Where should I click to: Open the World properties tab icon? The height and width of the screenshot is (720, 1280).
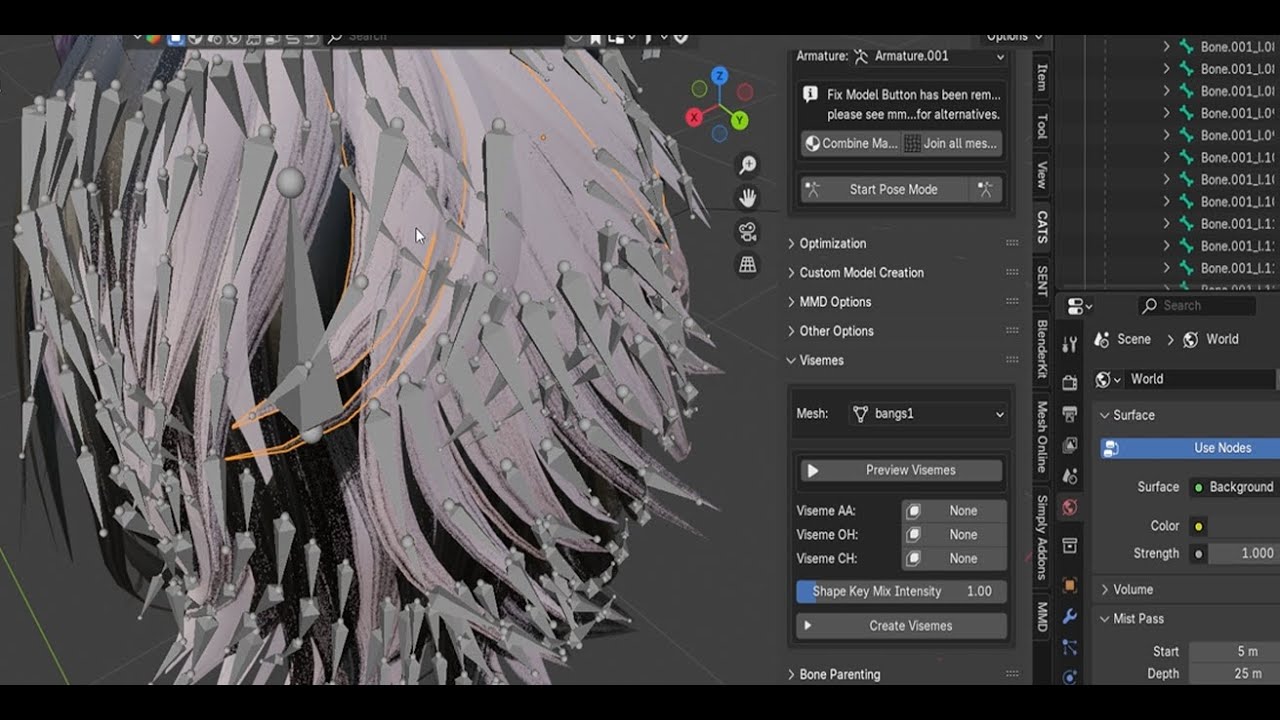coord(1069,508)
